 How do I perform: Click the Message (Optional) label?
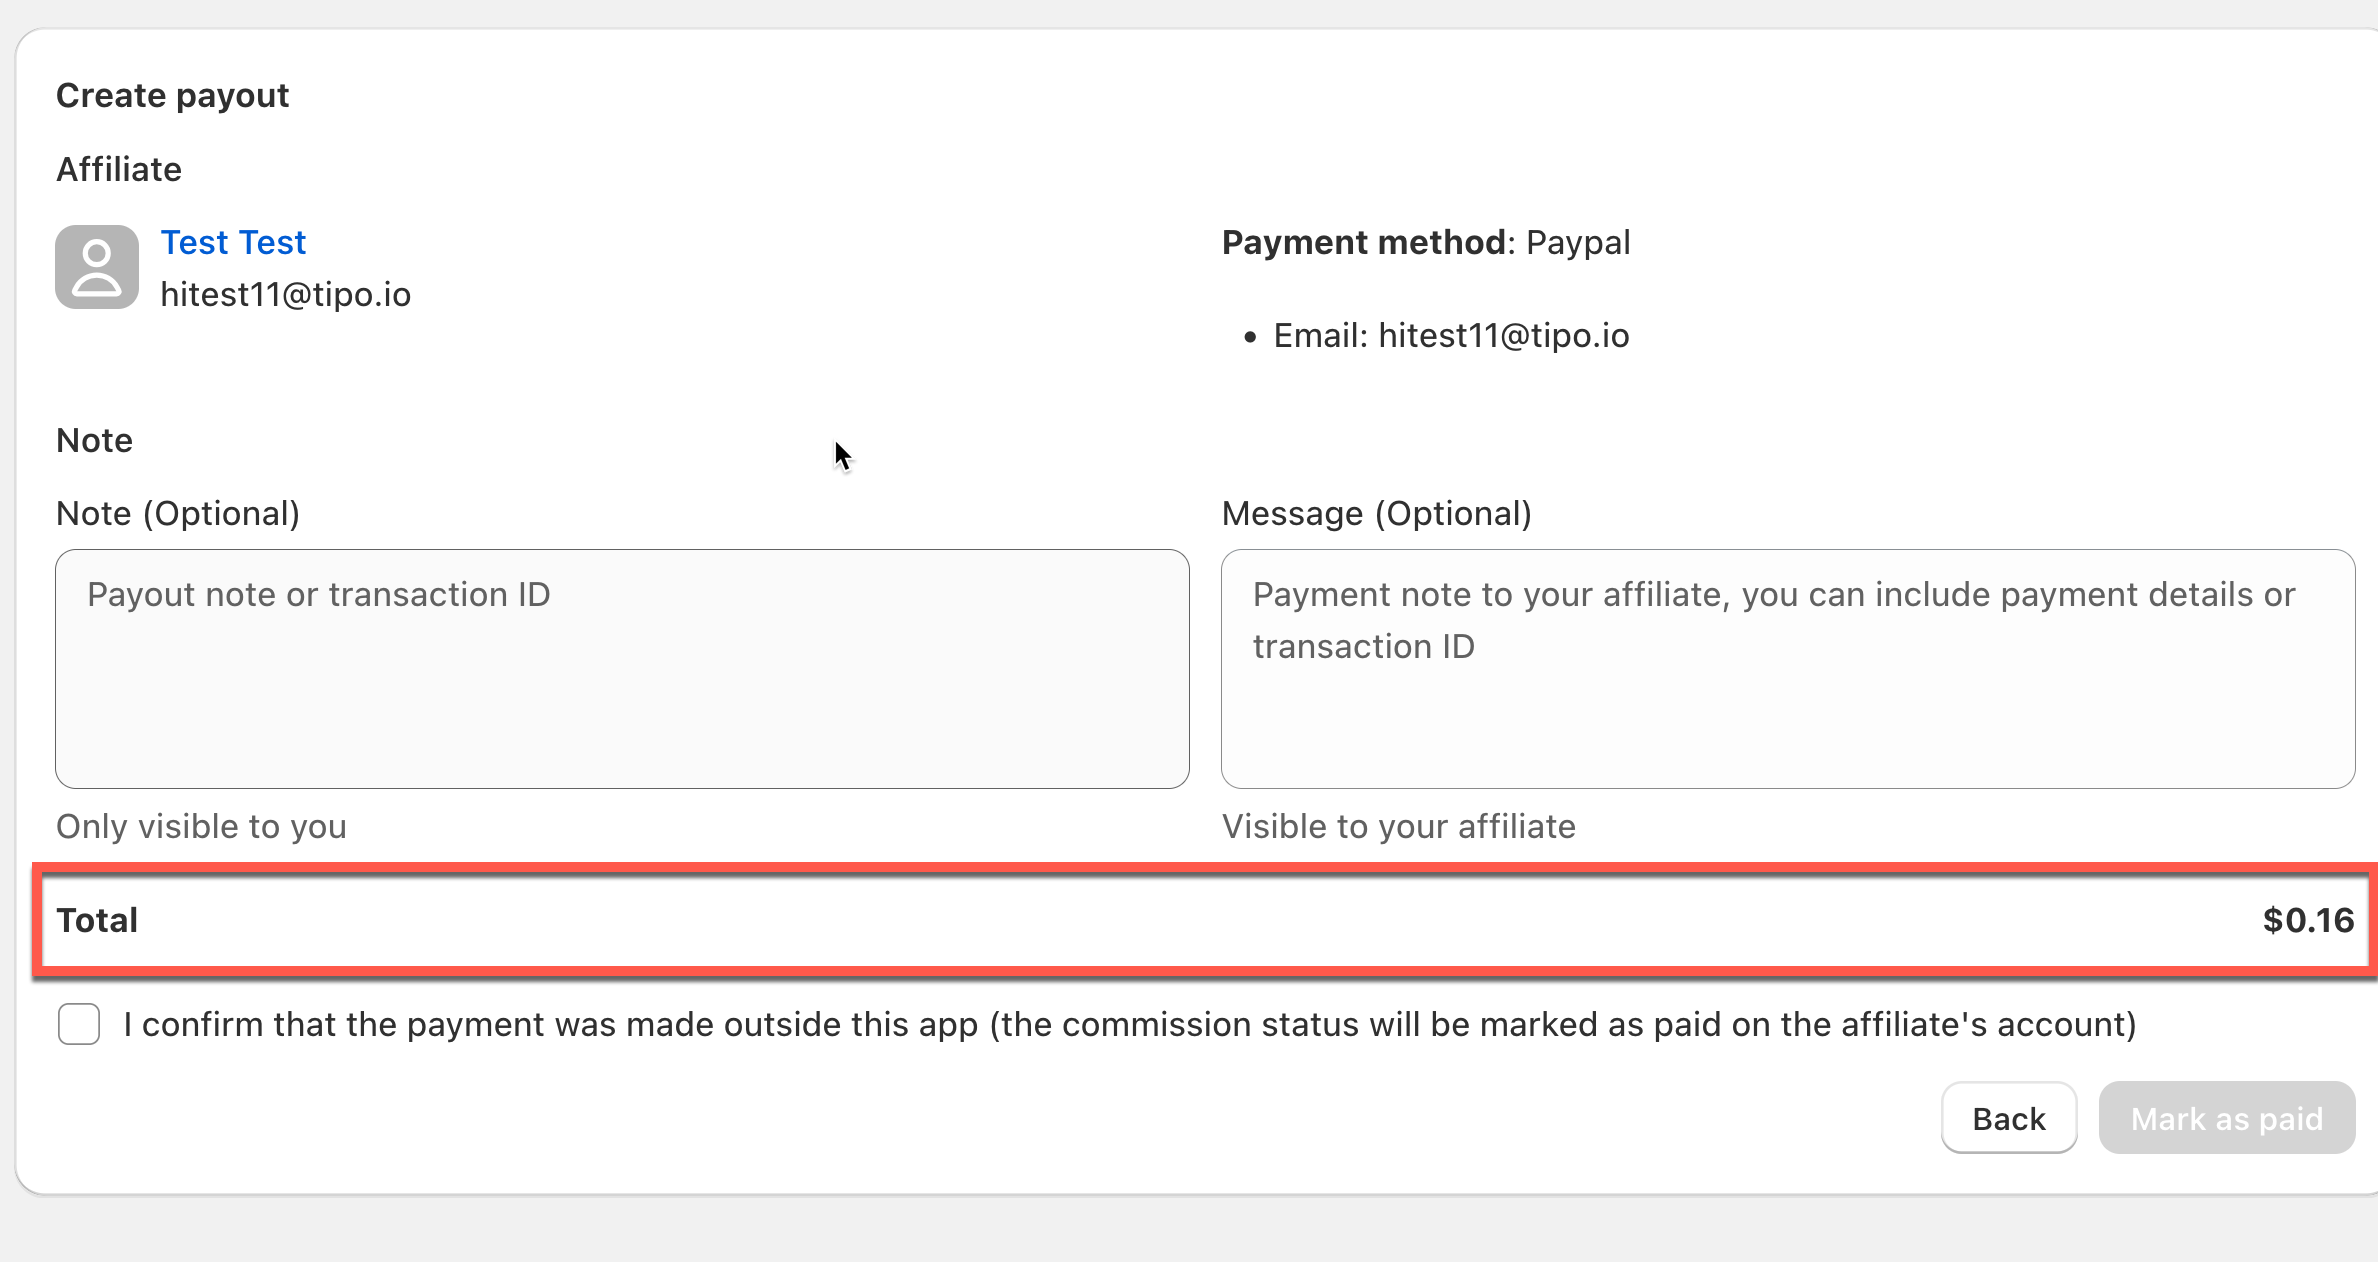coord(1376,514)
